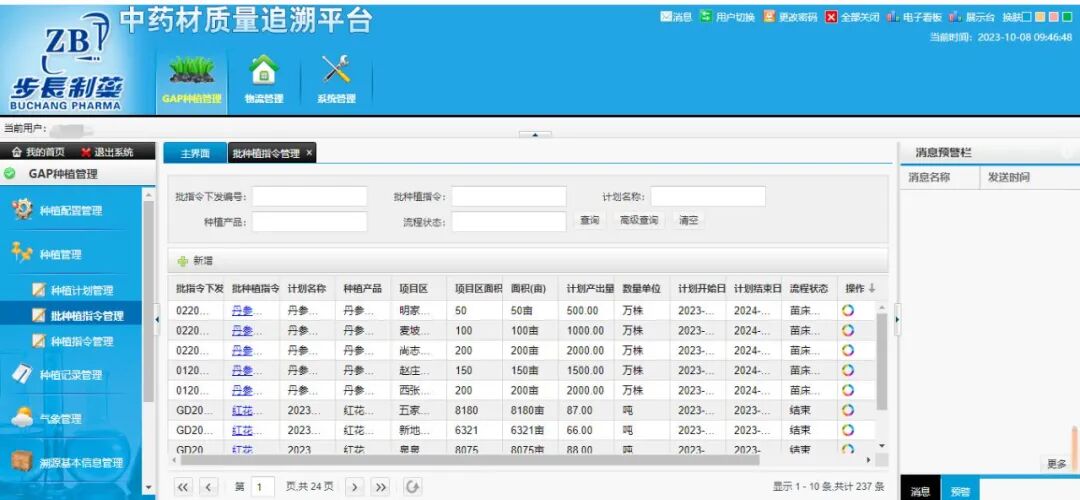This screenshot has height=500, width=1080.
Task: Click the 全部关闭 red X icon
Action: pos(831,17)
